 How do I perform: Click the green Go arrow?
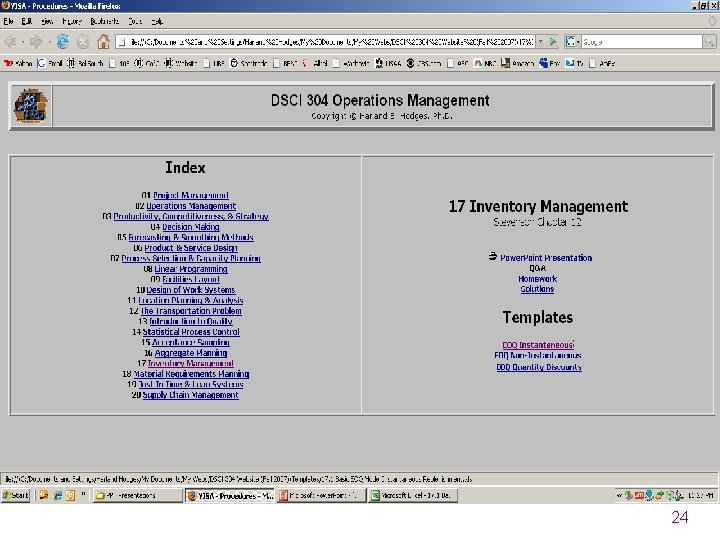tap(553, 42)
